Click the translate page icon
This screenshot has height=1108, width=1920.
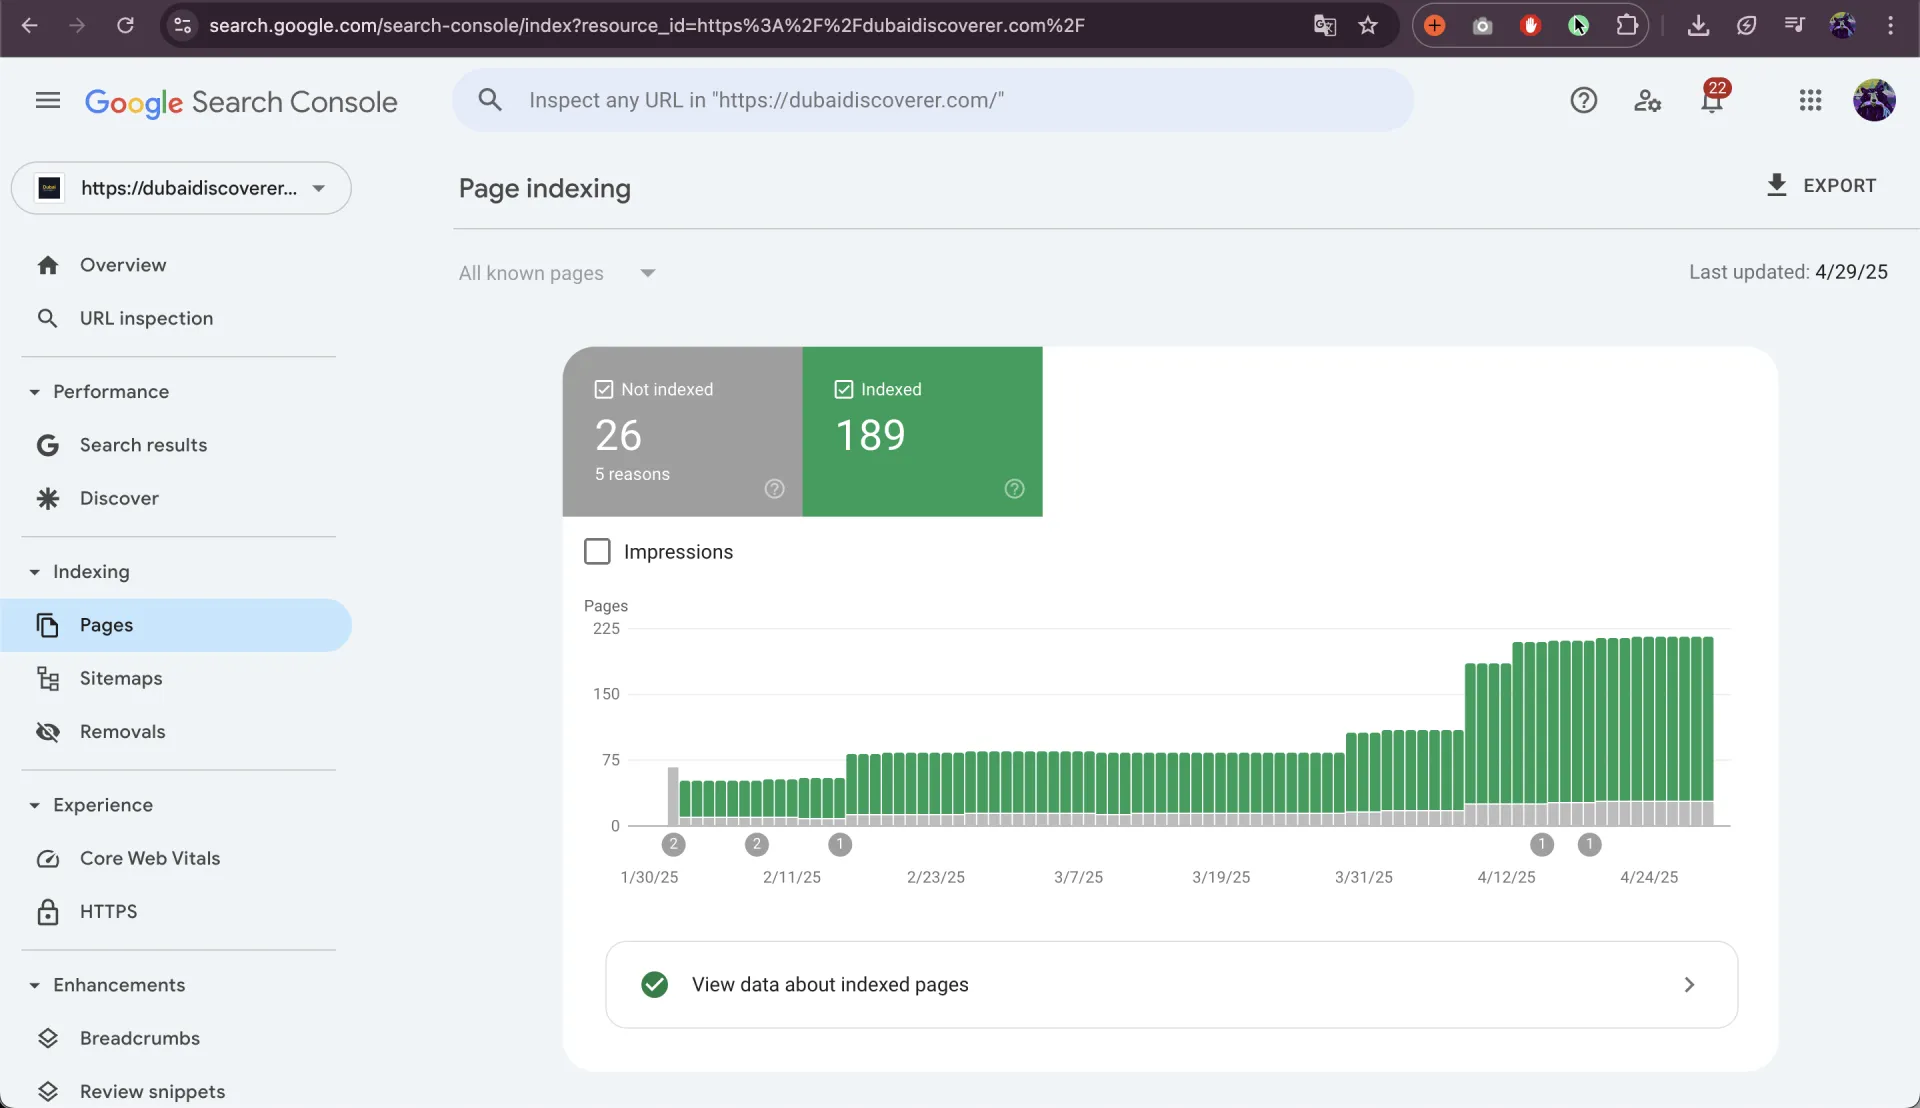tap(1324, 26)
